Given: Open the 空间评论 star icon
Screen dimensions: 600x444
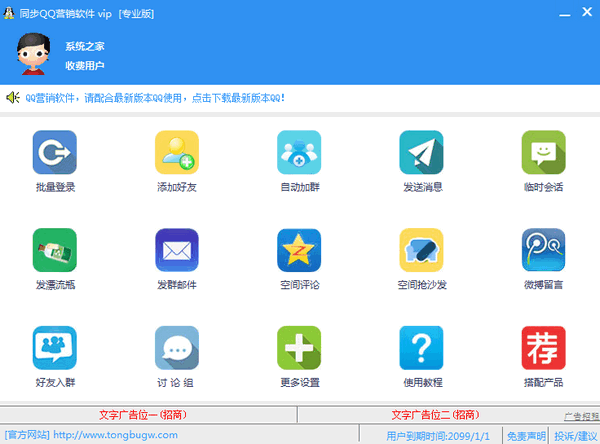Looking at the screenshot, I should pyautogui.click(x=299, y=250).
